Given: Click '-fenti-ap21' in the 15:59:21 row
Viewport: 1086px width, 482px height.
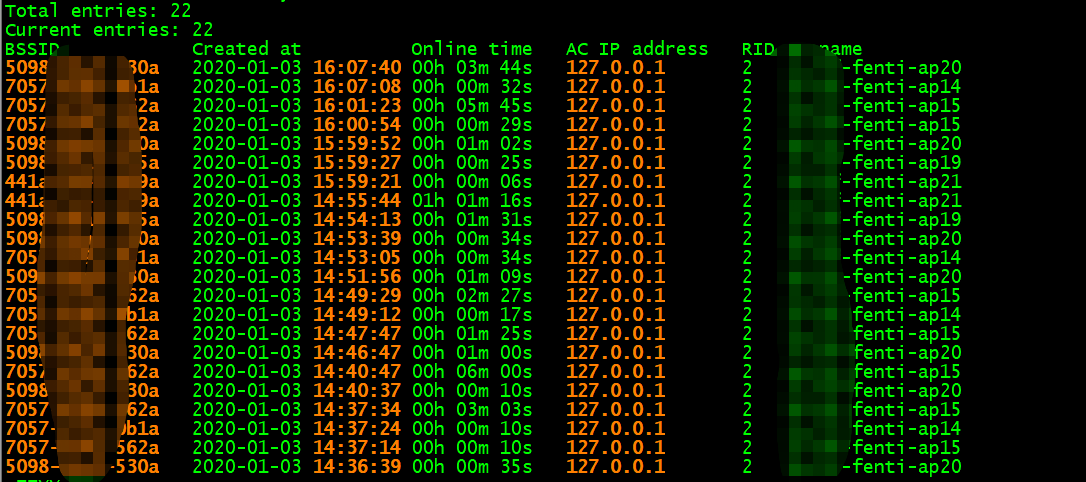Looking at the screenshot, I should click(901, 181).
